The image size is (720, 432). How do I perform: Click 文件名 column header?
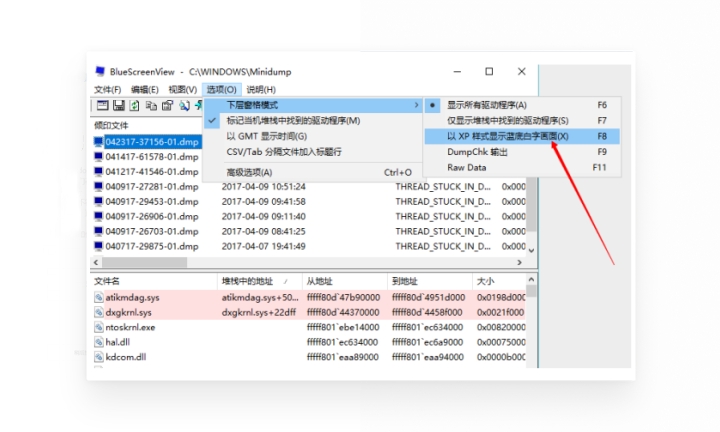click(x=154, y=281)
